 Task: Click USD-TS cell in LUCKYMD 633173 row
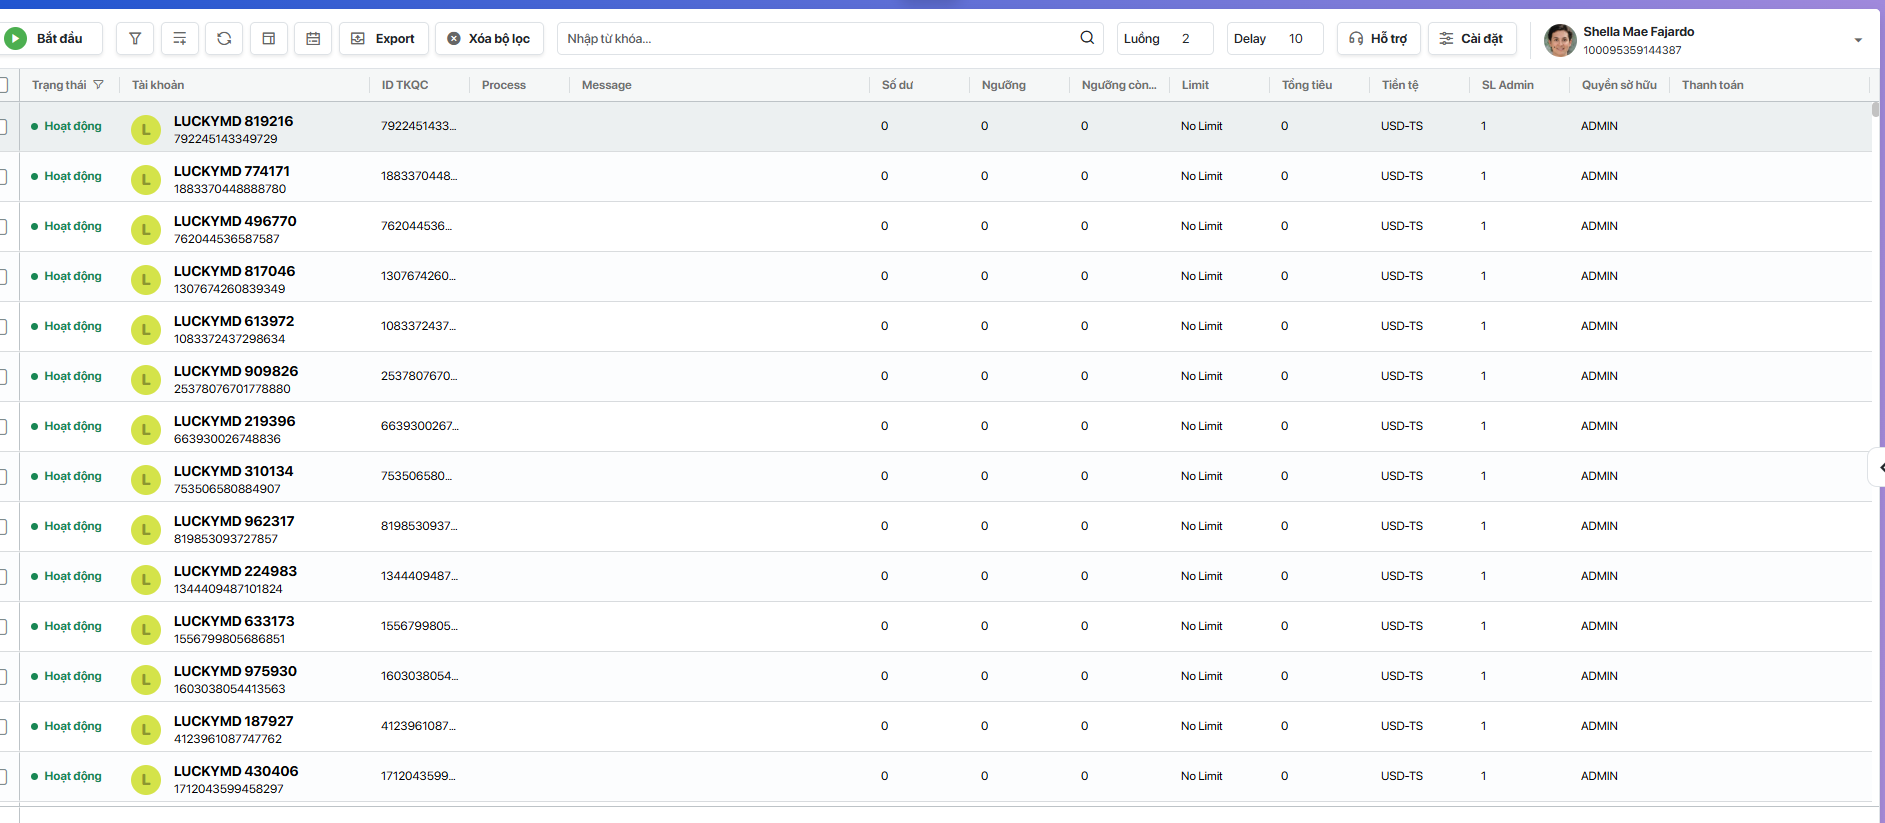click(1402, 627)
